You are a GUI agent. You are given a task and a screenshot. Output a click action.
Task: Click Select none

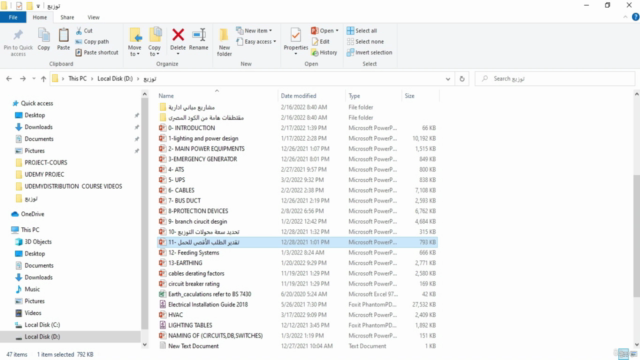click(x=365, y=42)
